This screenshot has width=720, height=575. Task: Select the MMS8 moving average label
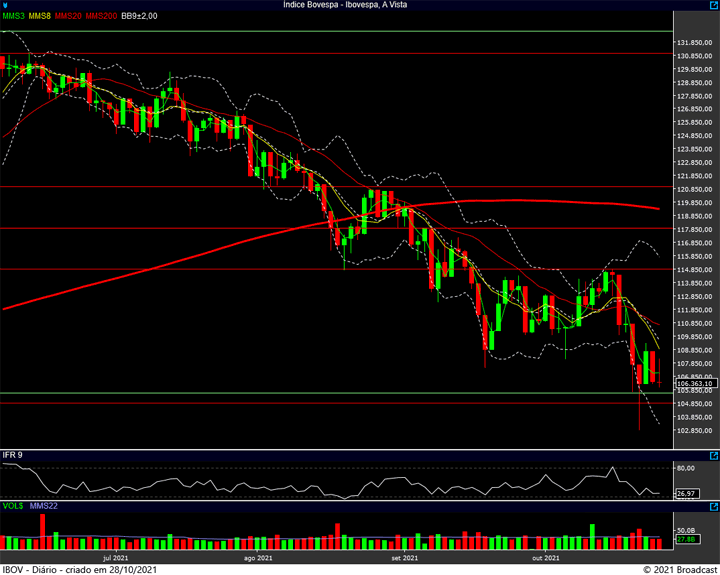click(x=39, y=16)
